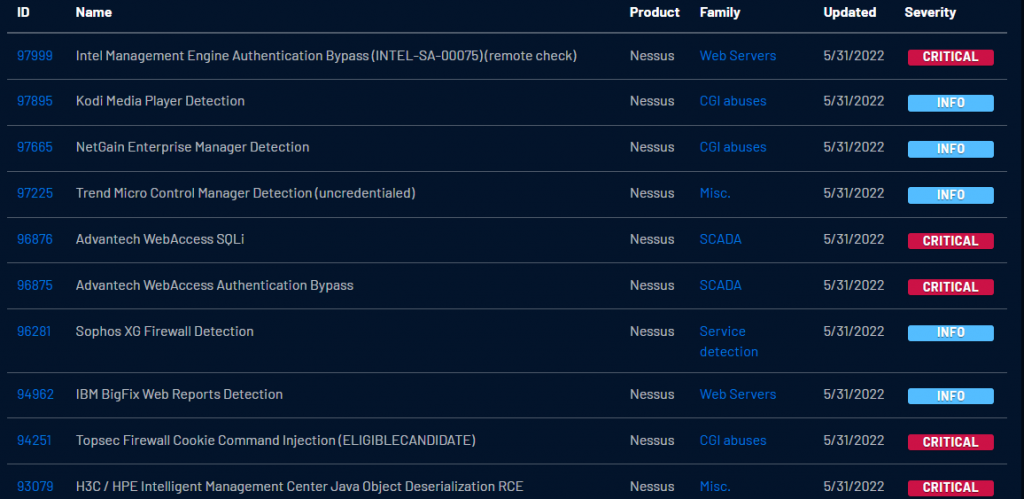
Task: Open Web Servers family for IBM BigFix row
Action: point(737,394)
